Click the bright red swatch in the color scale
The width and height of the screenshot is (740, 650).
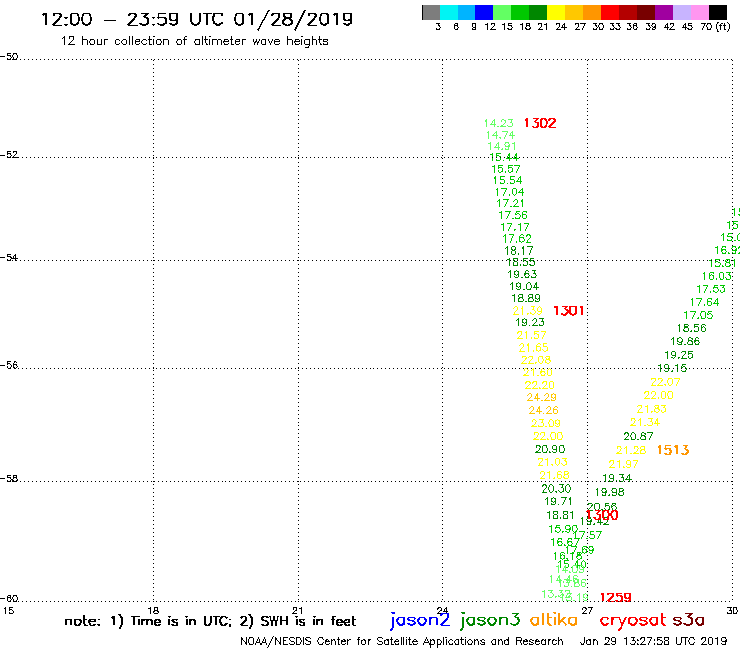pos(610,12)
